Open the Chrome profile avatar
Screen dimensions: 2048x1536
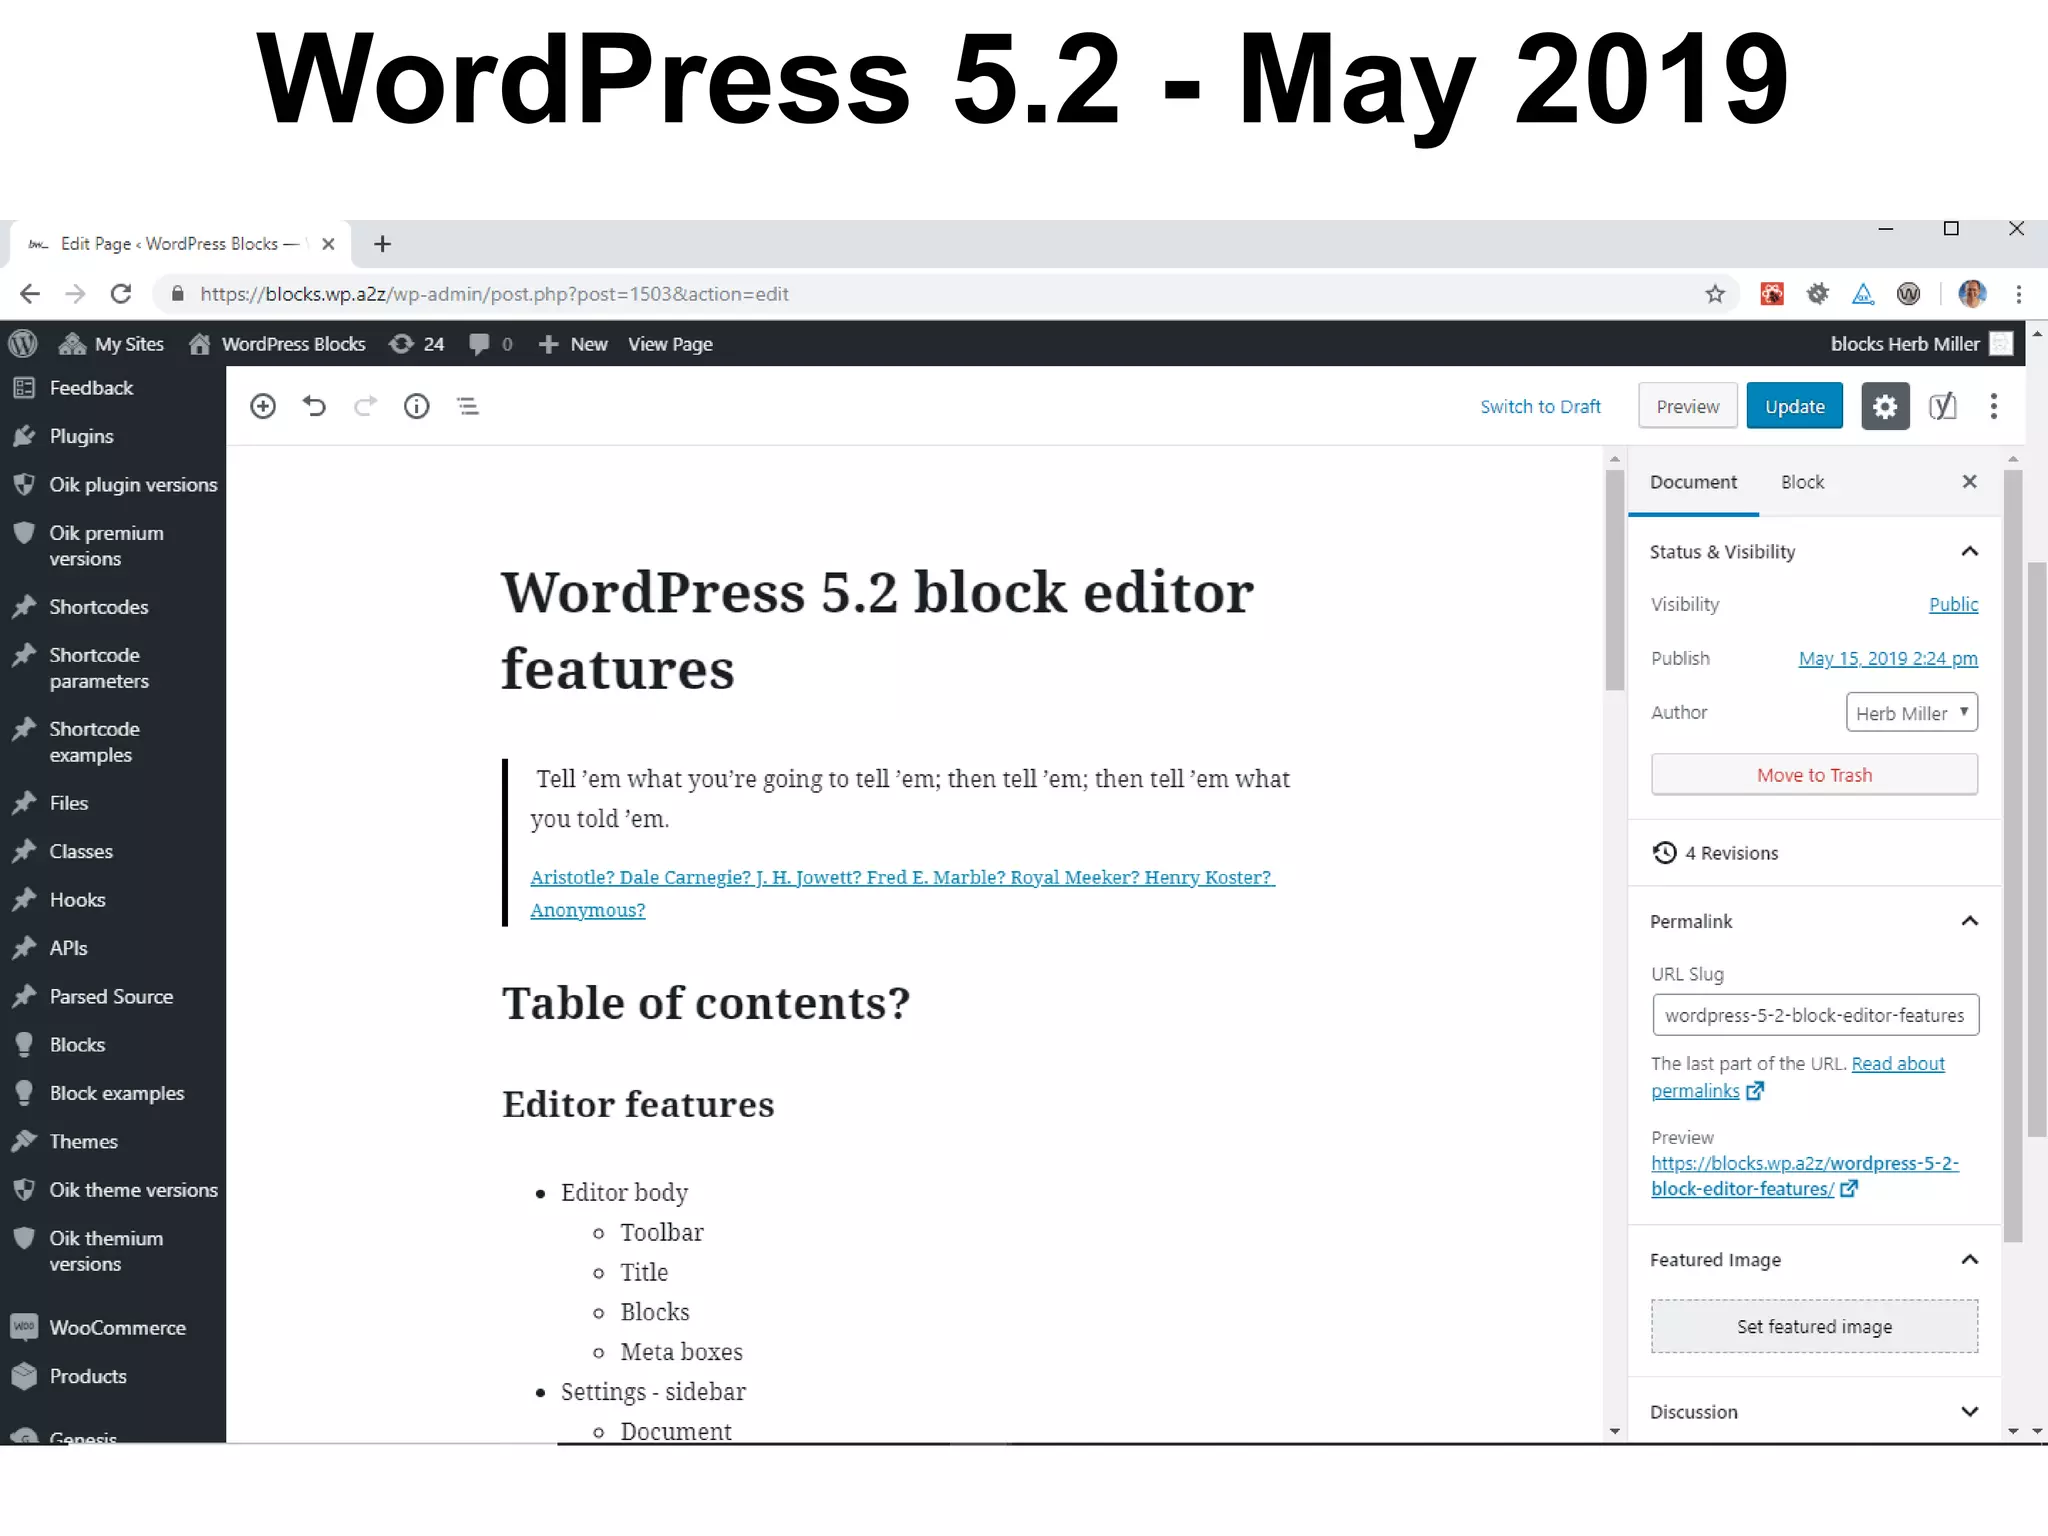coord(1972,294)
